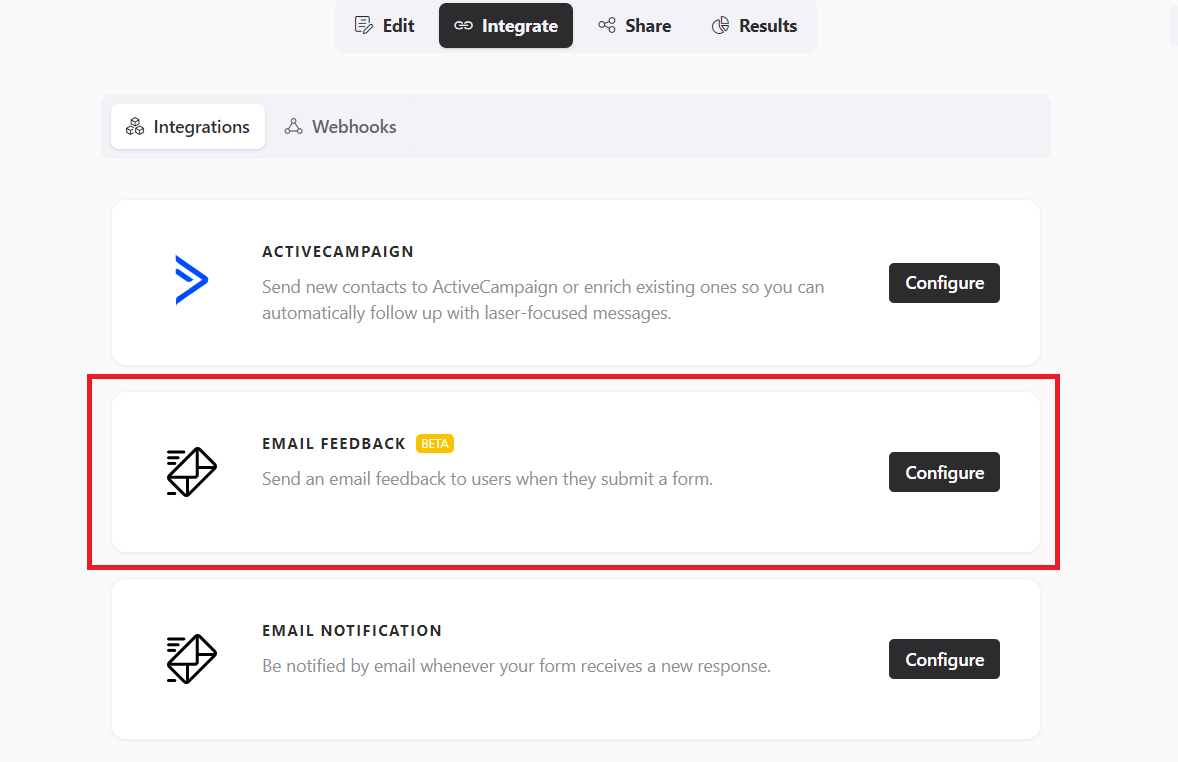Click the stacked cubes Integrations icon
The height and width of the screenshot is (762, 1178).
pyautogui.click(x=135, y=127)
